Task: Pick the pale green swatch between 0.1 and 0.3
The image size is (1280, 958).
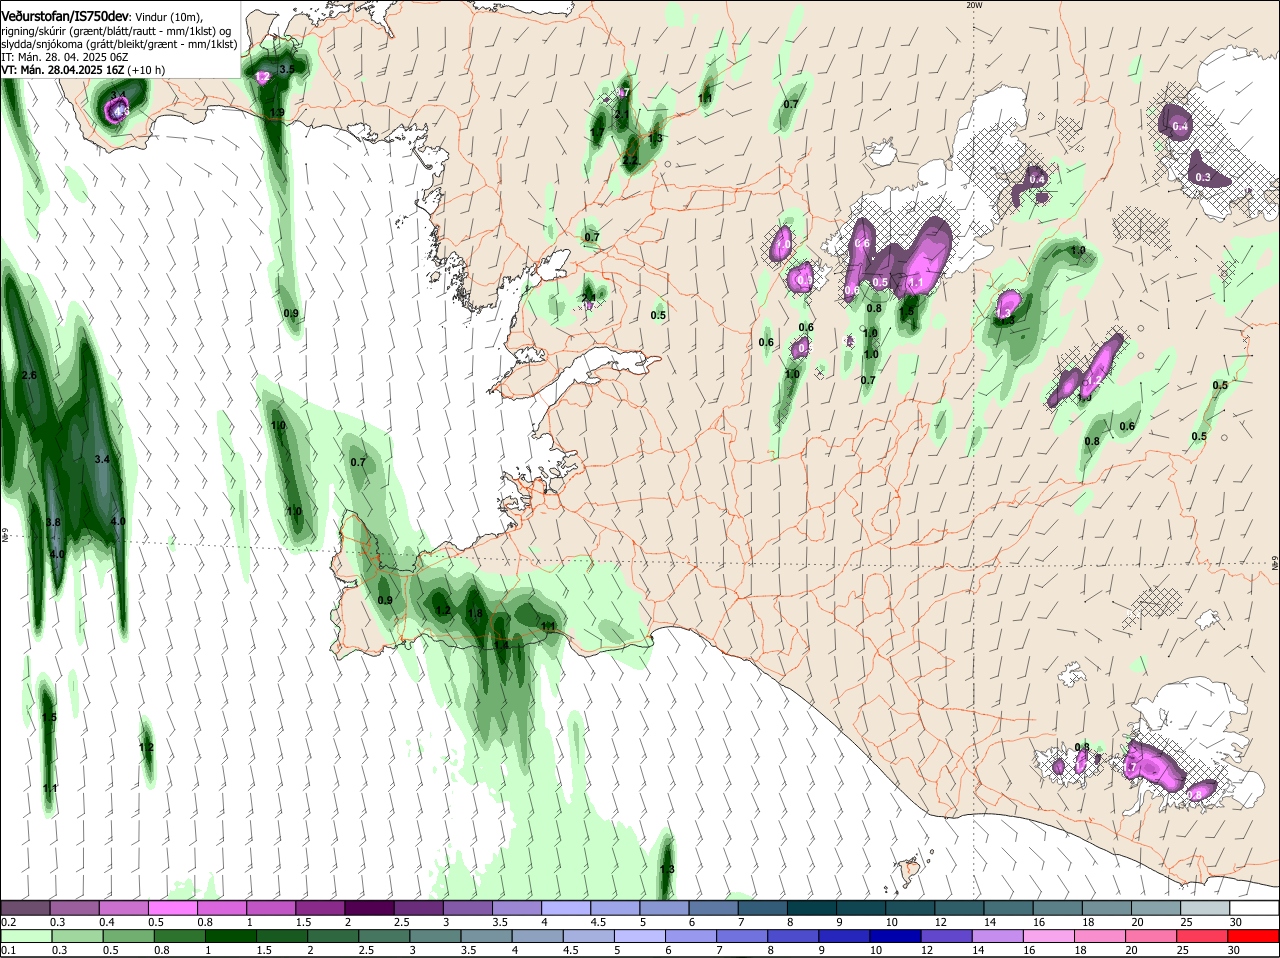Action: 26,937
